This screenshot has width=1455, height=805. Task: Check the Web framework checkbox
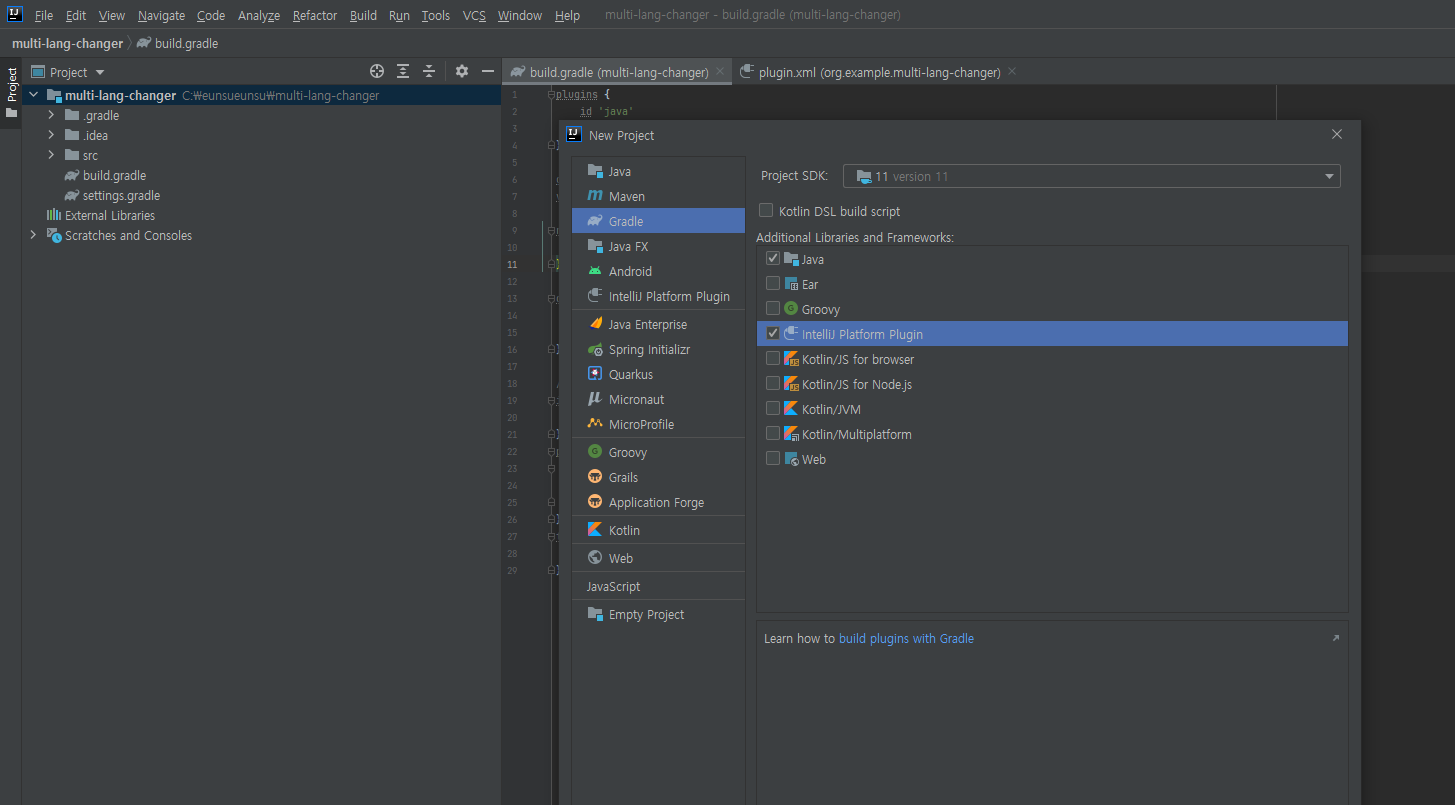point(772,458)
